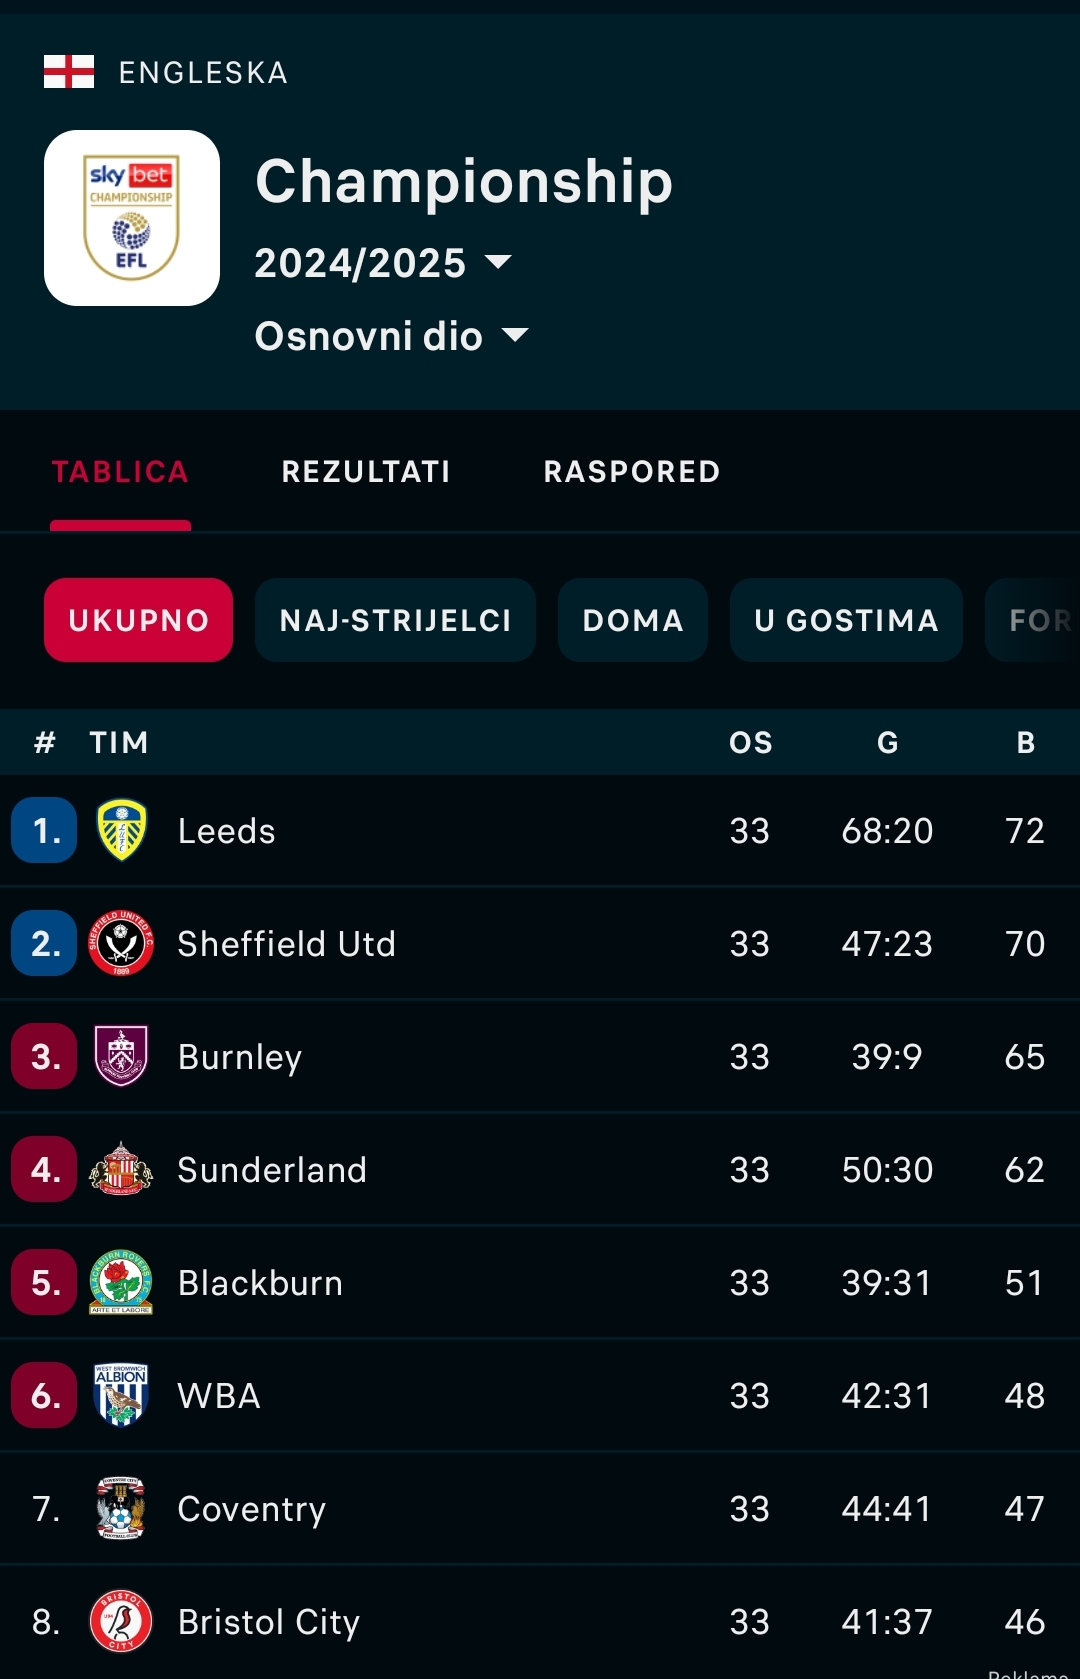Viewport: 1080px width, 1679px height.
Task: Tap the Sunderland club crest
Action: pyautogui.click(x=121, y=1170)
